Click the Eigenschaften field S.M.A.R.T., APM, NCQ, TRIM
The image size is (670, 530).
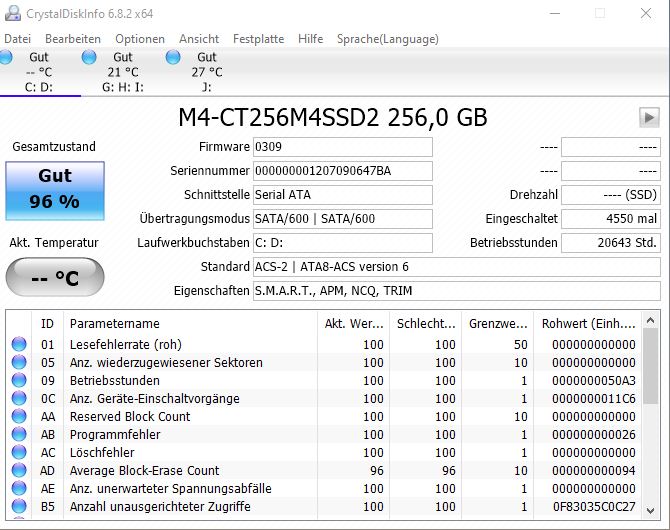[457, 291]
